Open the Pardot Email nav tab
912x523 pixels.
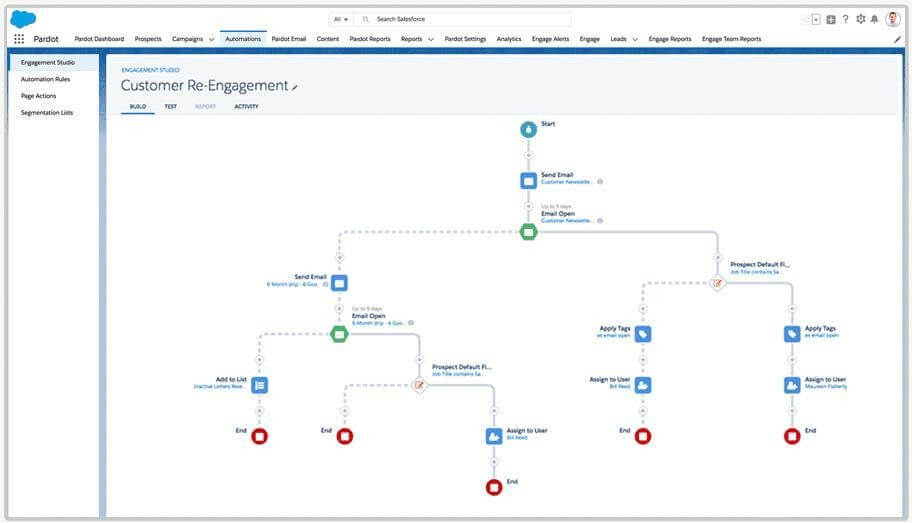point(288,39)
